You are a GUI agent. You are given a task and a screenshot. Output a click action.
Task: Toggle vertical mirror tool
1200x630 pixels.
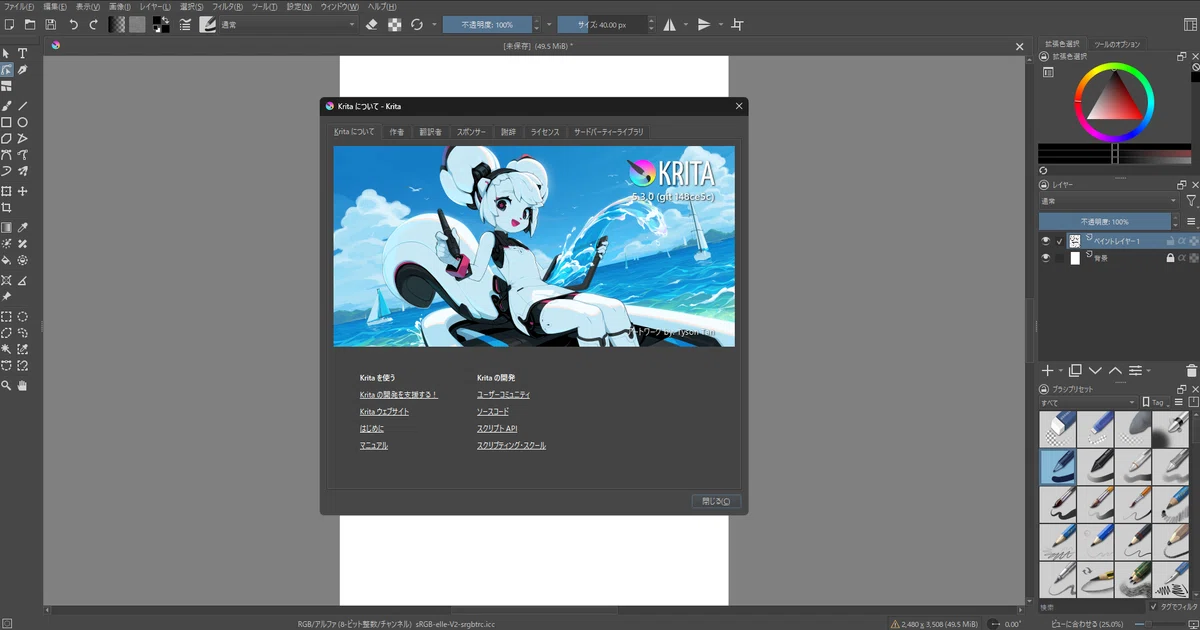pos(704,24)
